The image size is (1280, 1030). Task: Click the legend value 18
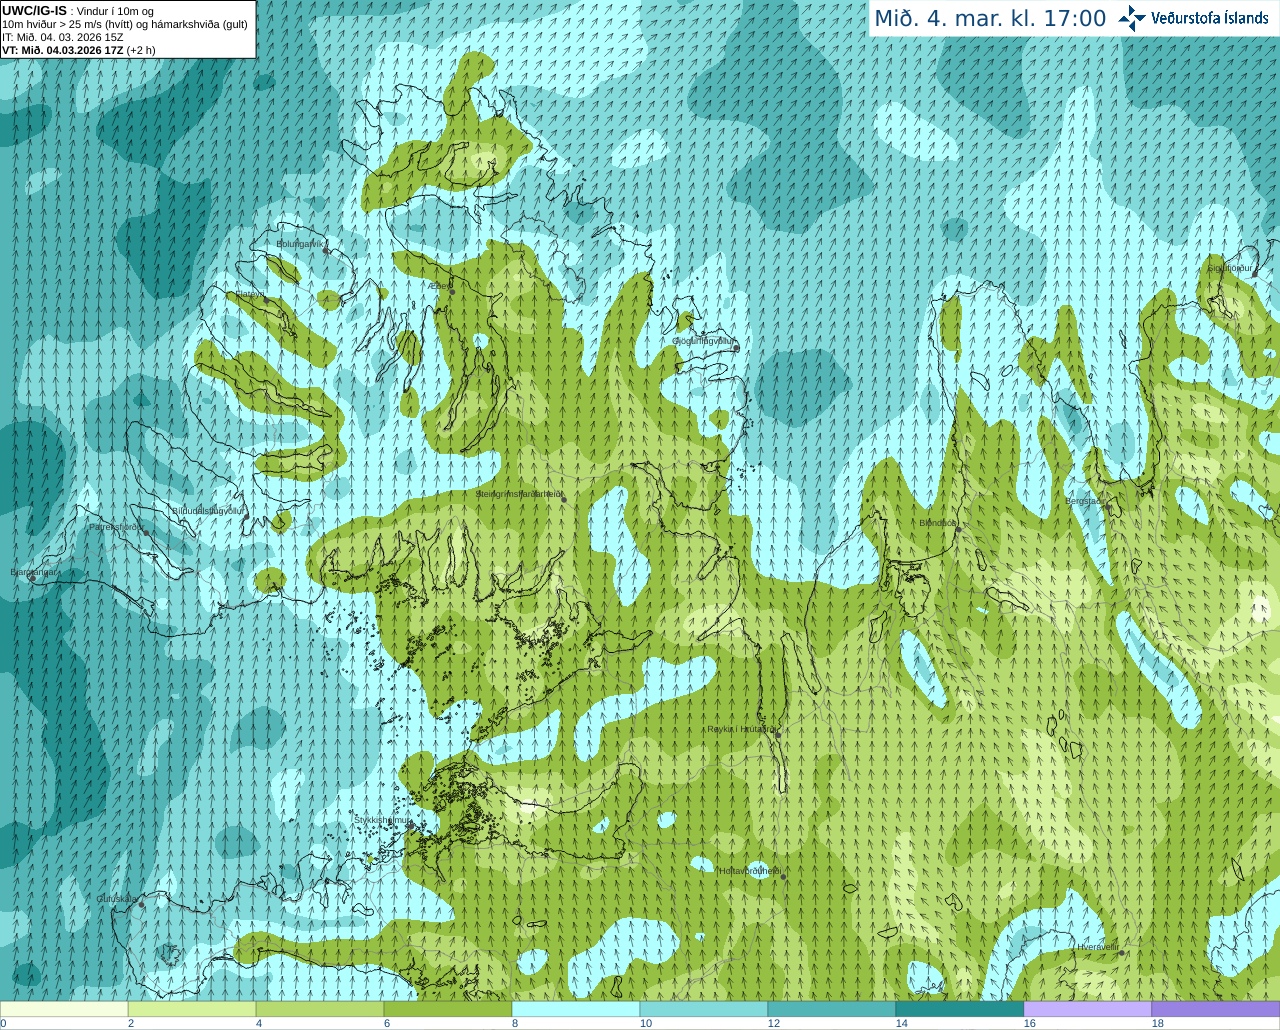click(x=1158, y=1023)
